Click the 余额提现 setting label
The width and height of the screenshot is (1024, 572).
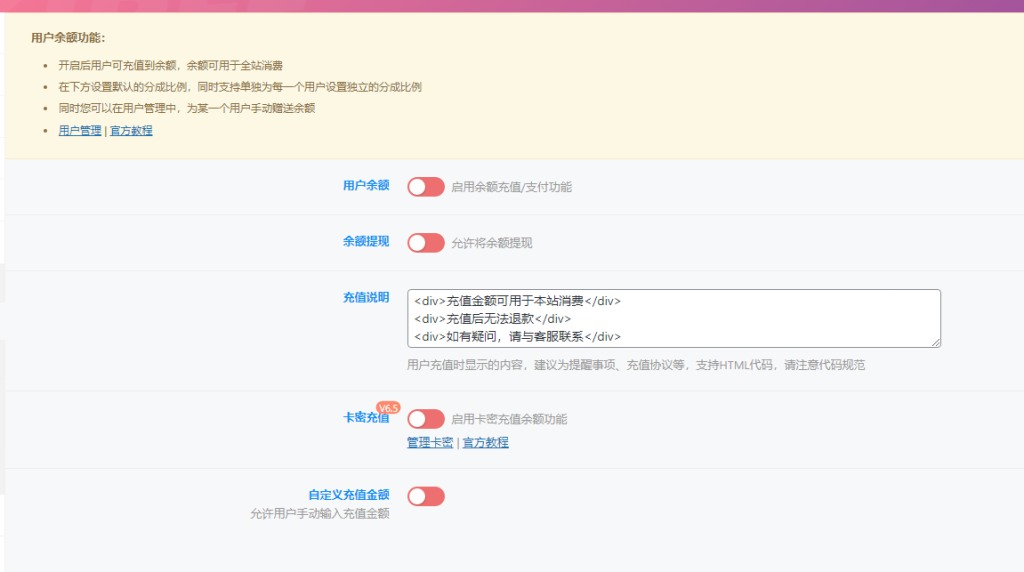366,242
